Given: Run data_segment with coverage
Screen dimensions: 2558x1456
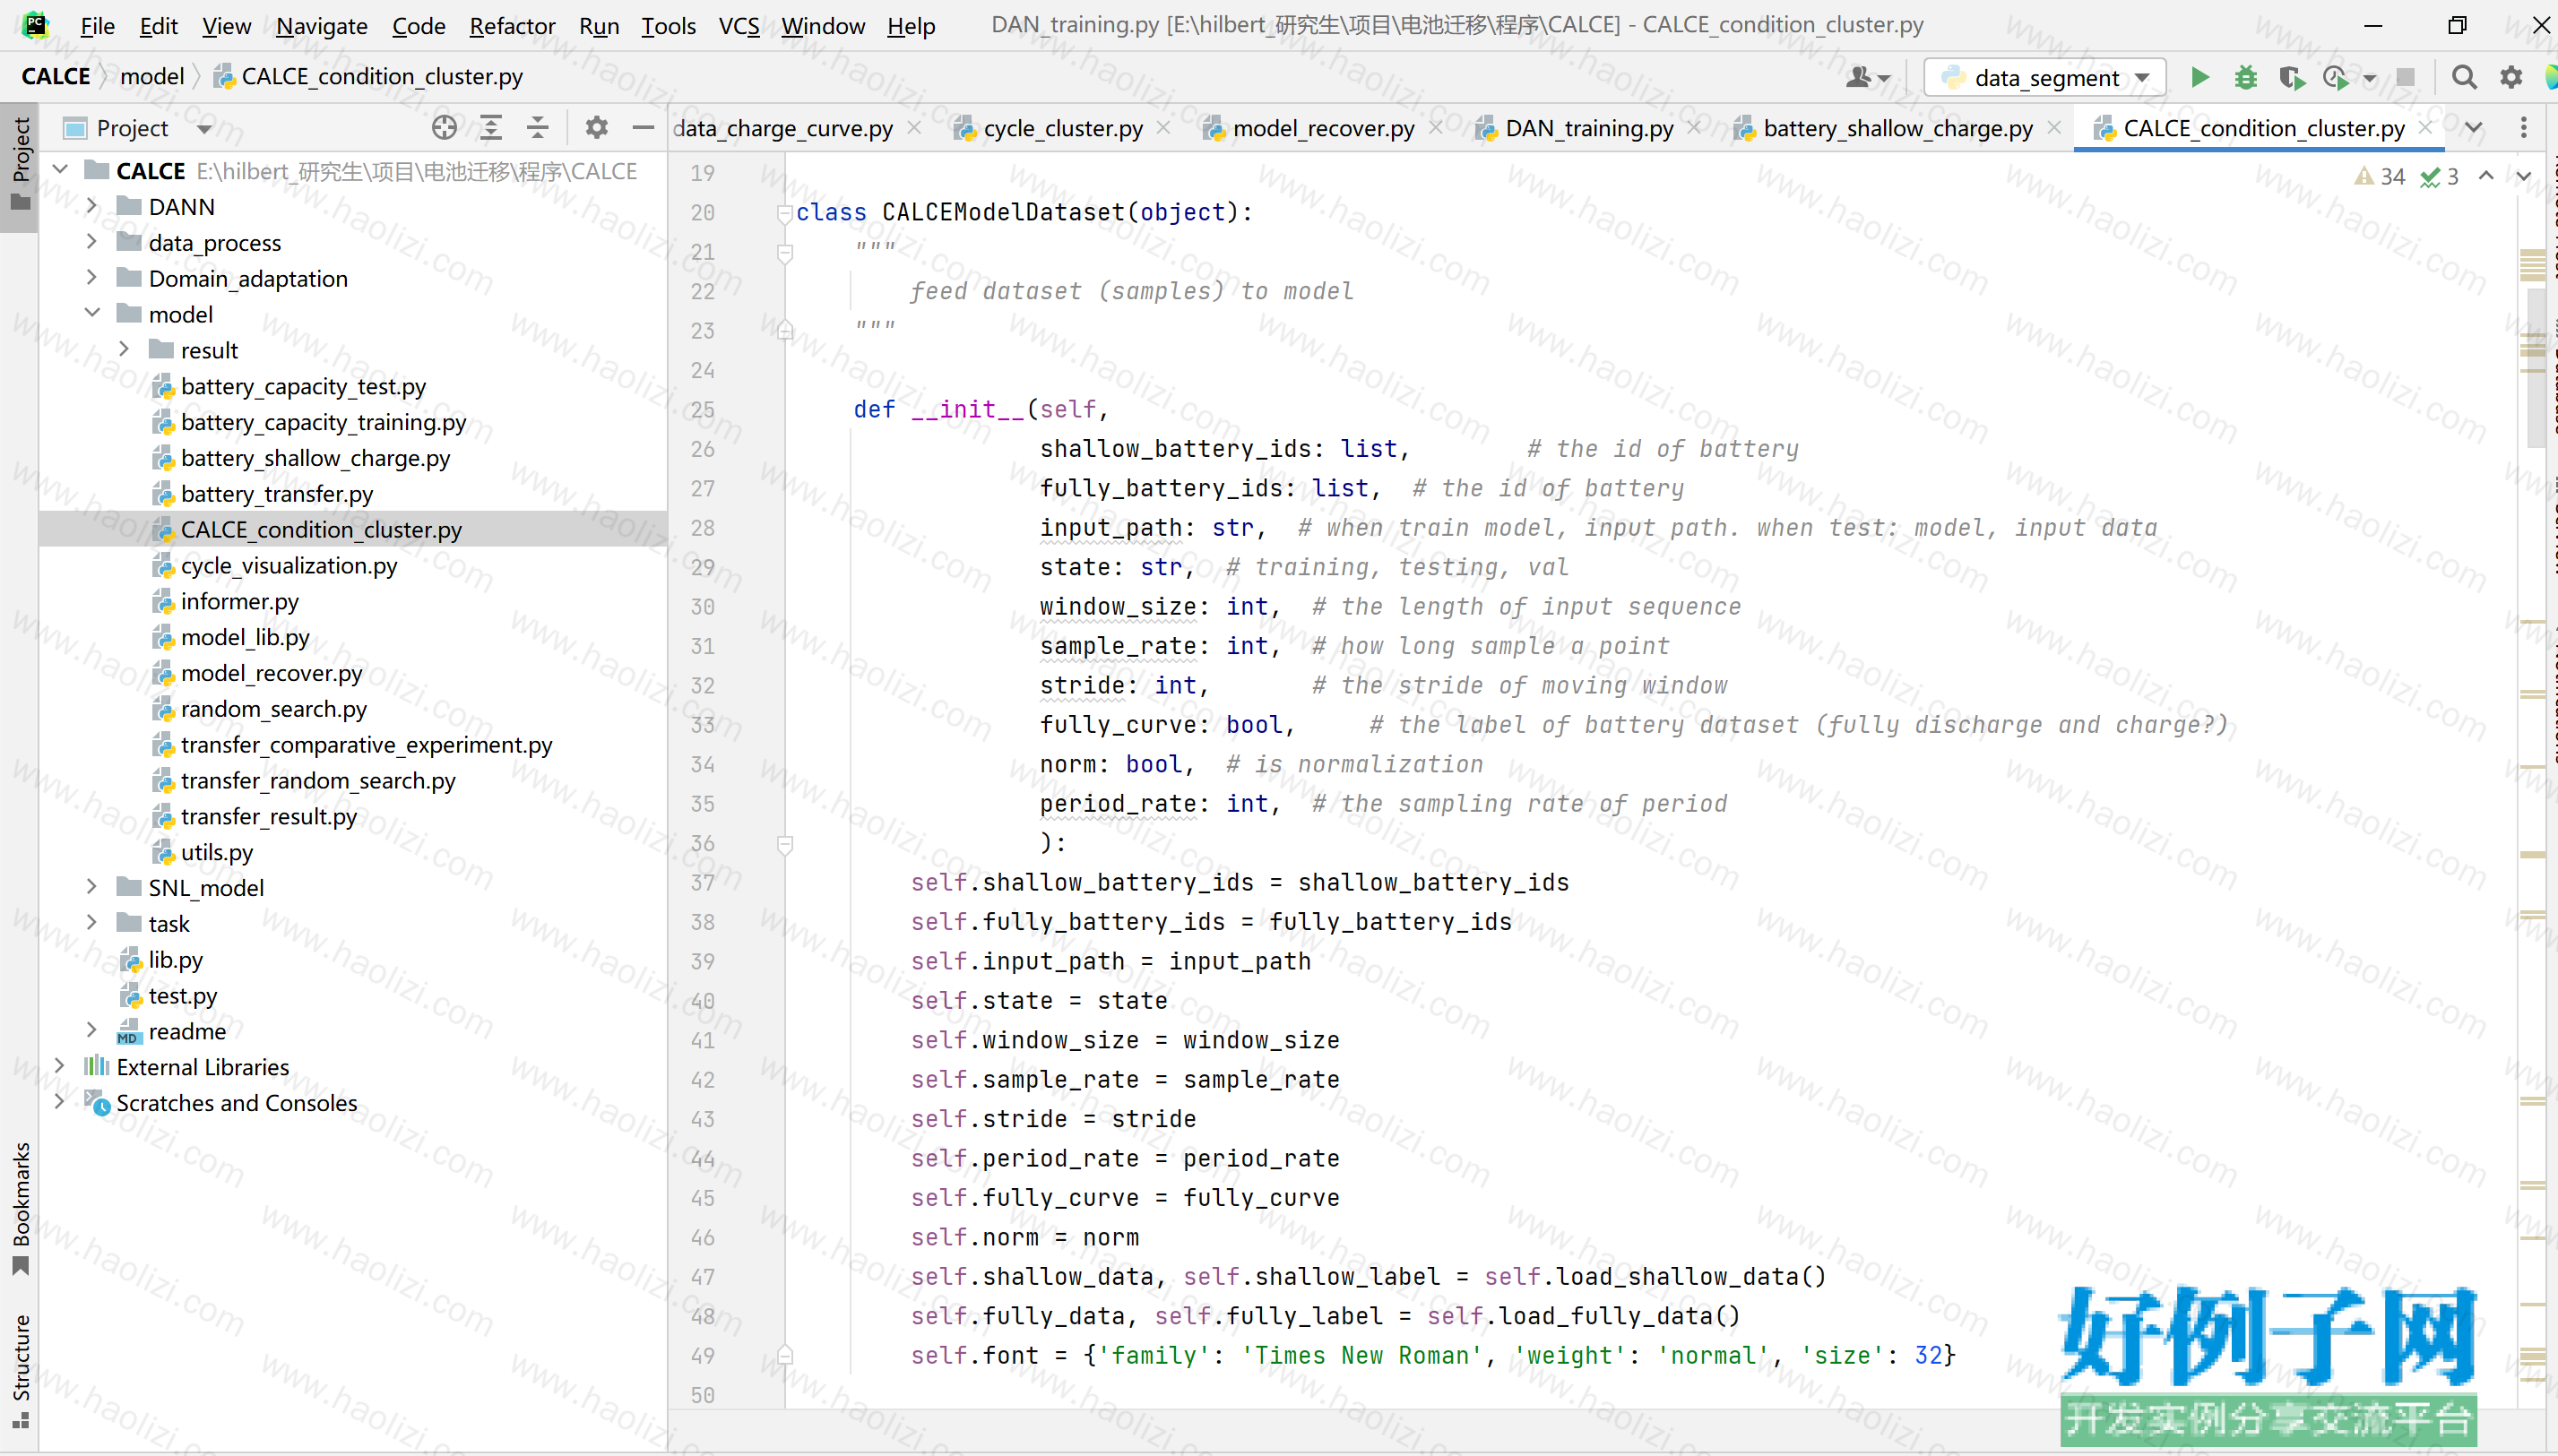Looking at the screenshot, I should pos(2290,77).
